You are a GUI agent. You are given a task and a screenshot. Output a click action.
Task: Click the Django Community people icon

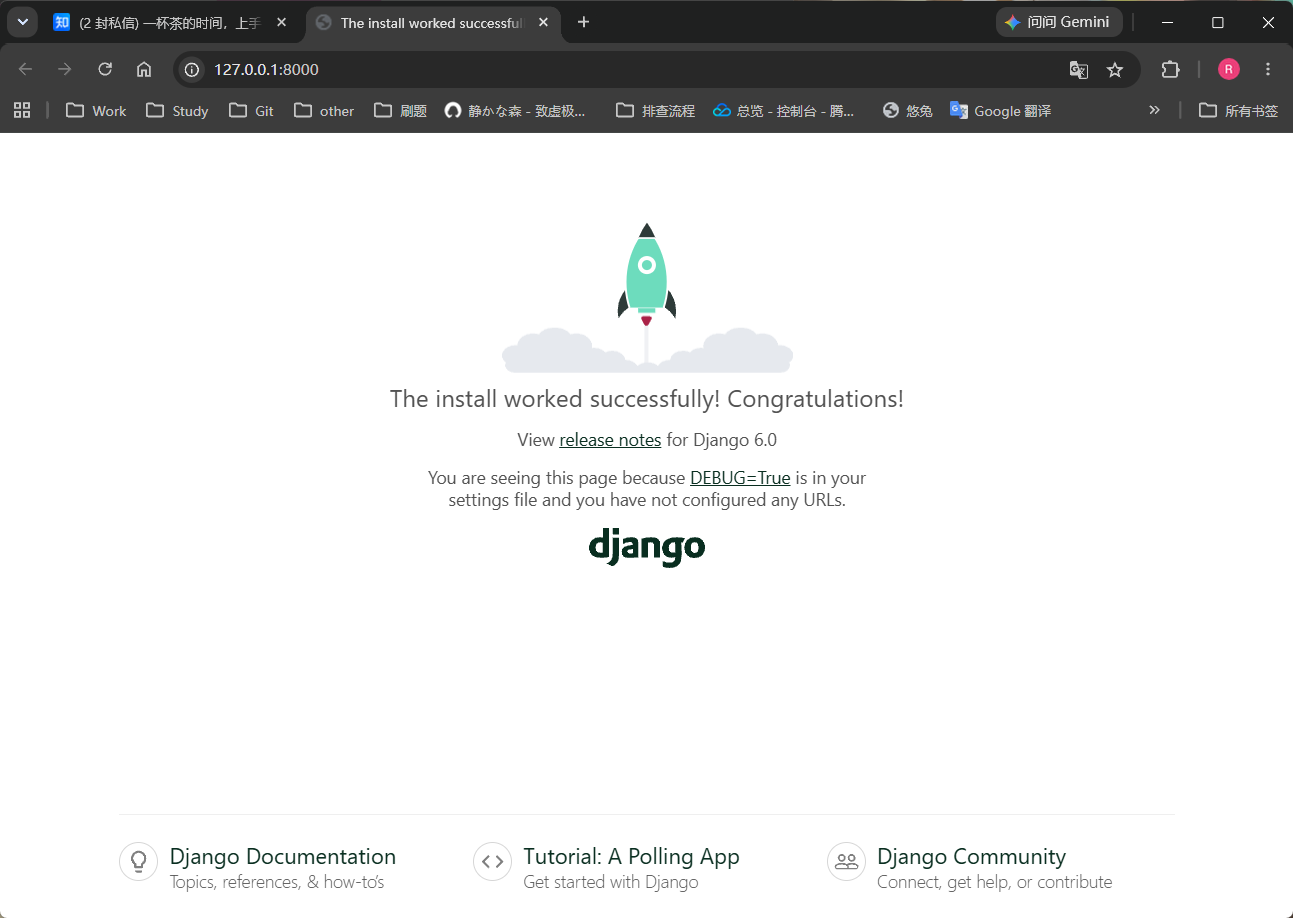click(847, 861)
